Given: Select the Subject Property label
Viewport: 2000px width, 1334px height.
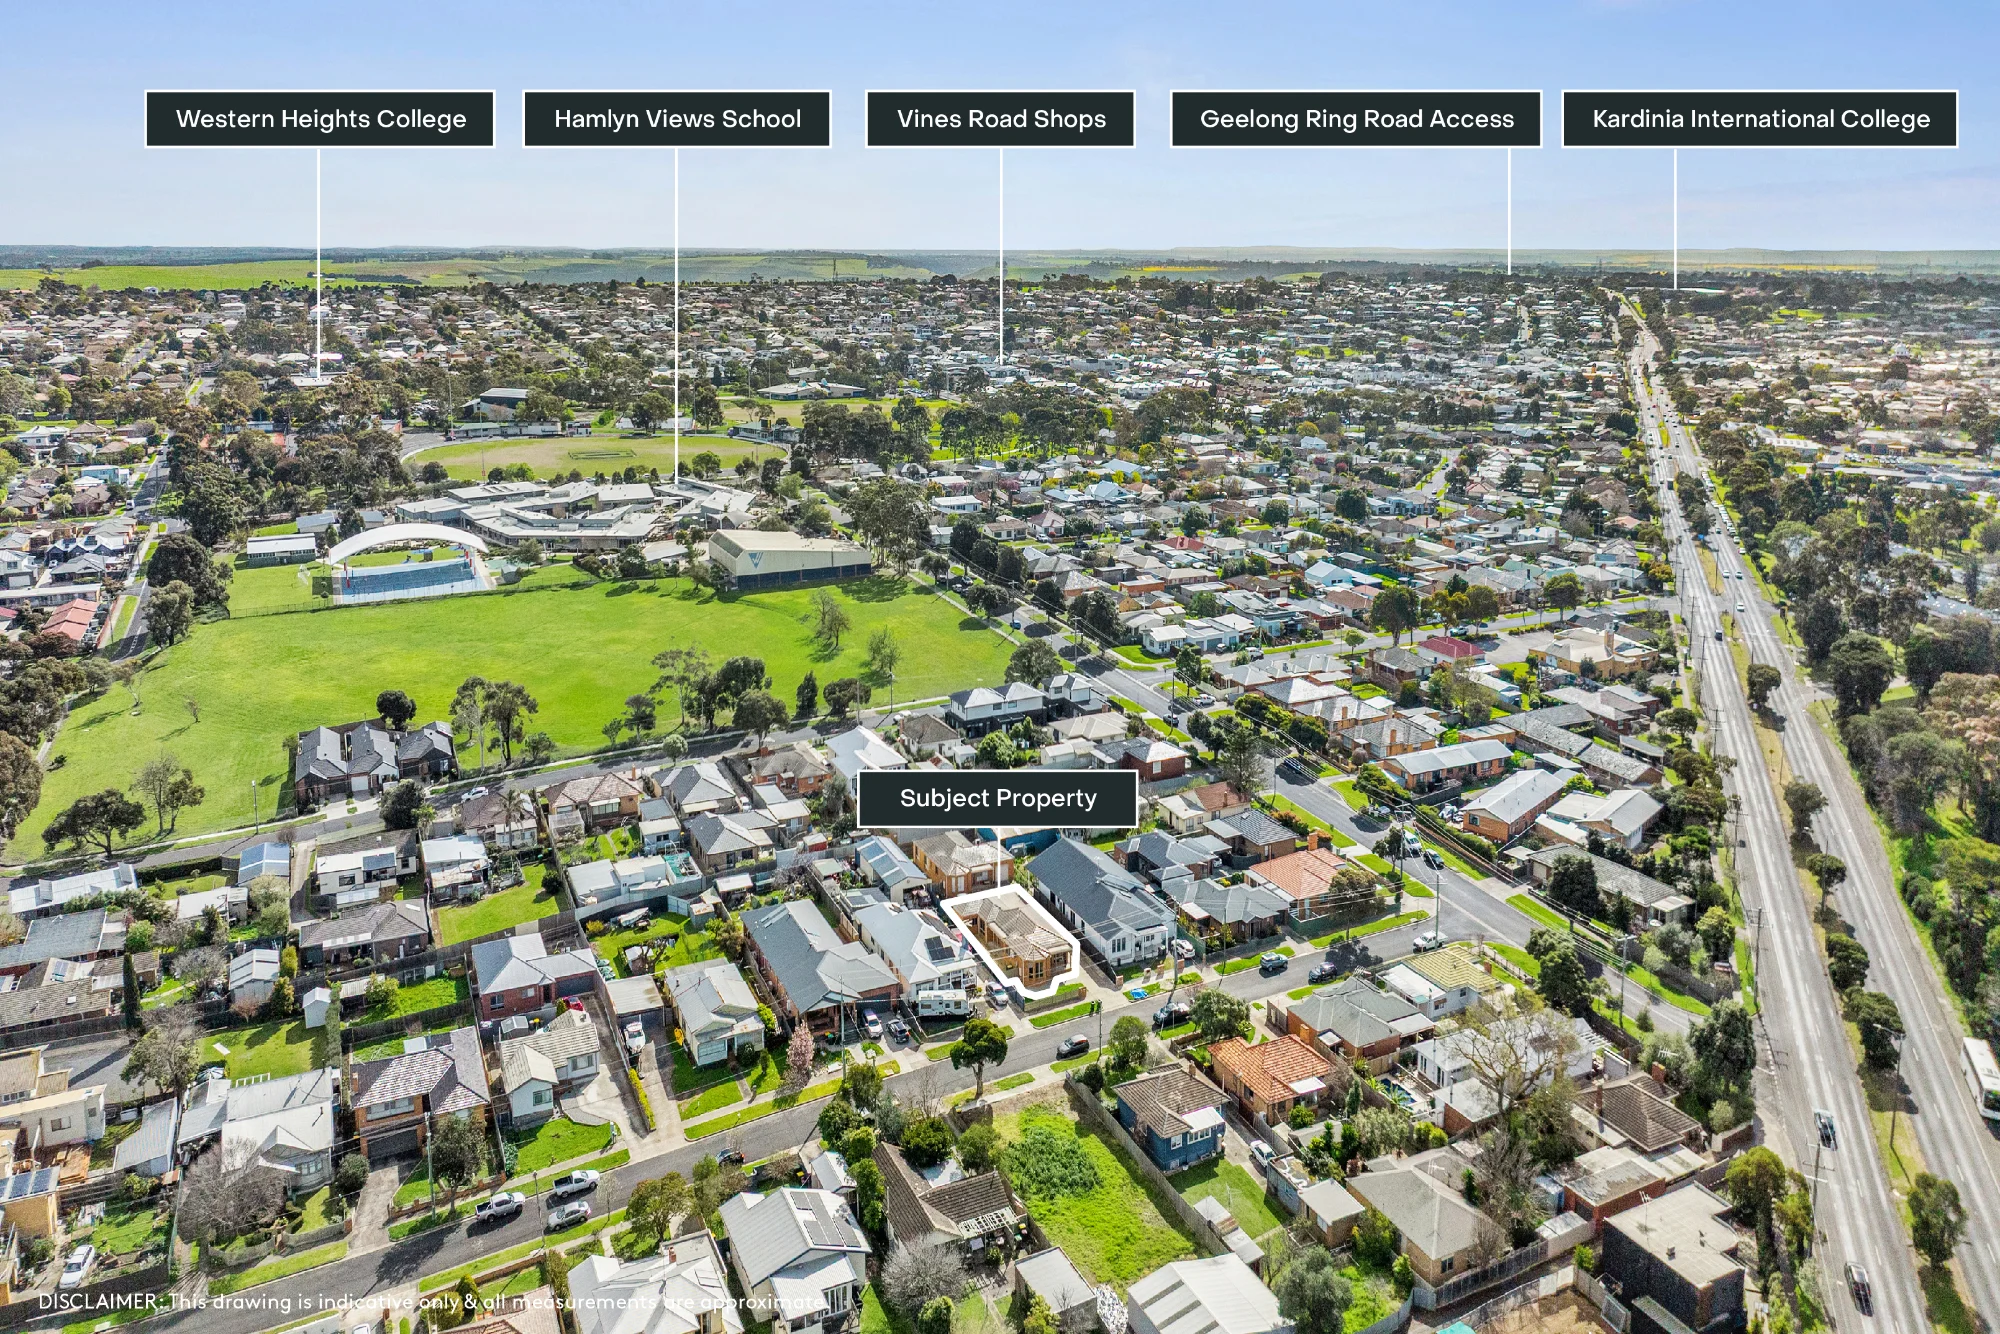Looking at the screenshot, I should pos(998,798).
